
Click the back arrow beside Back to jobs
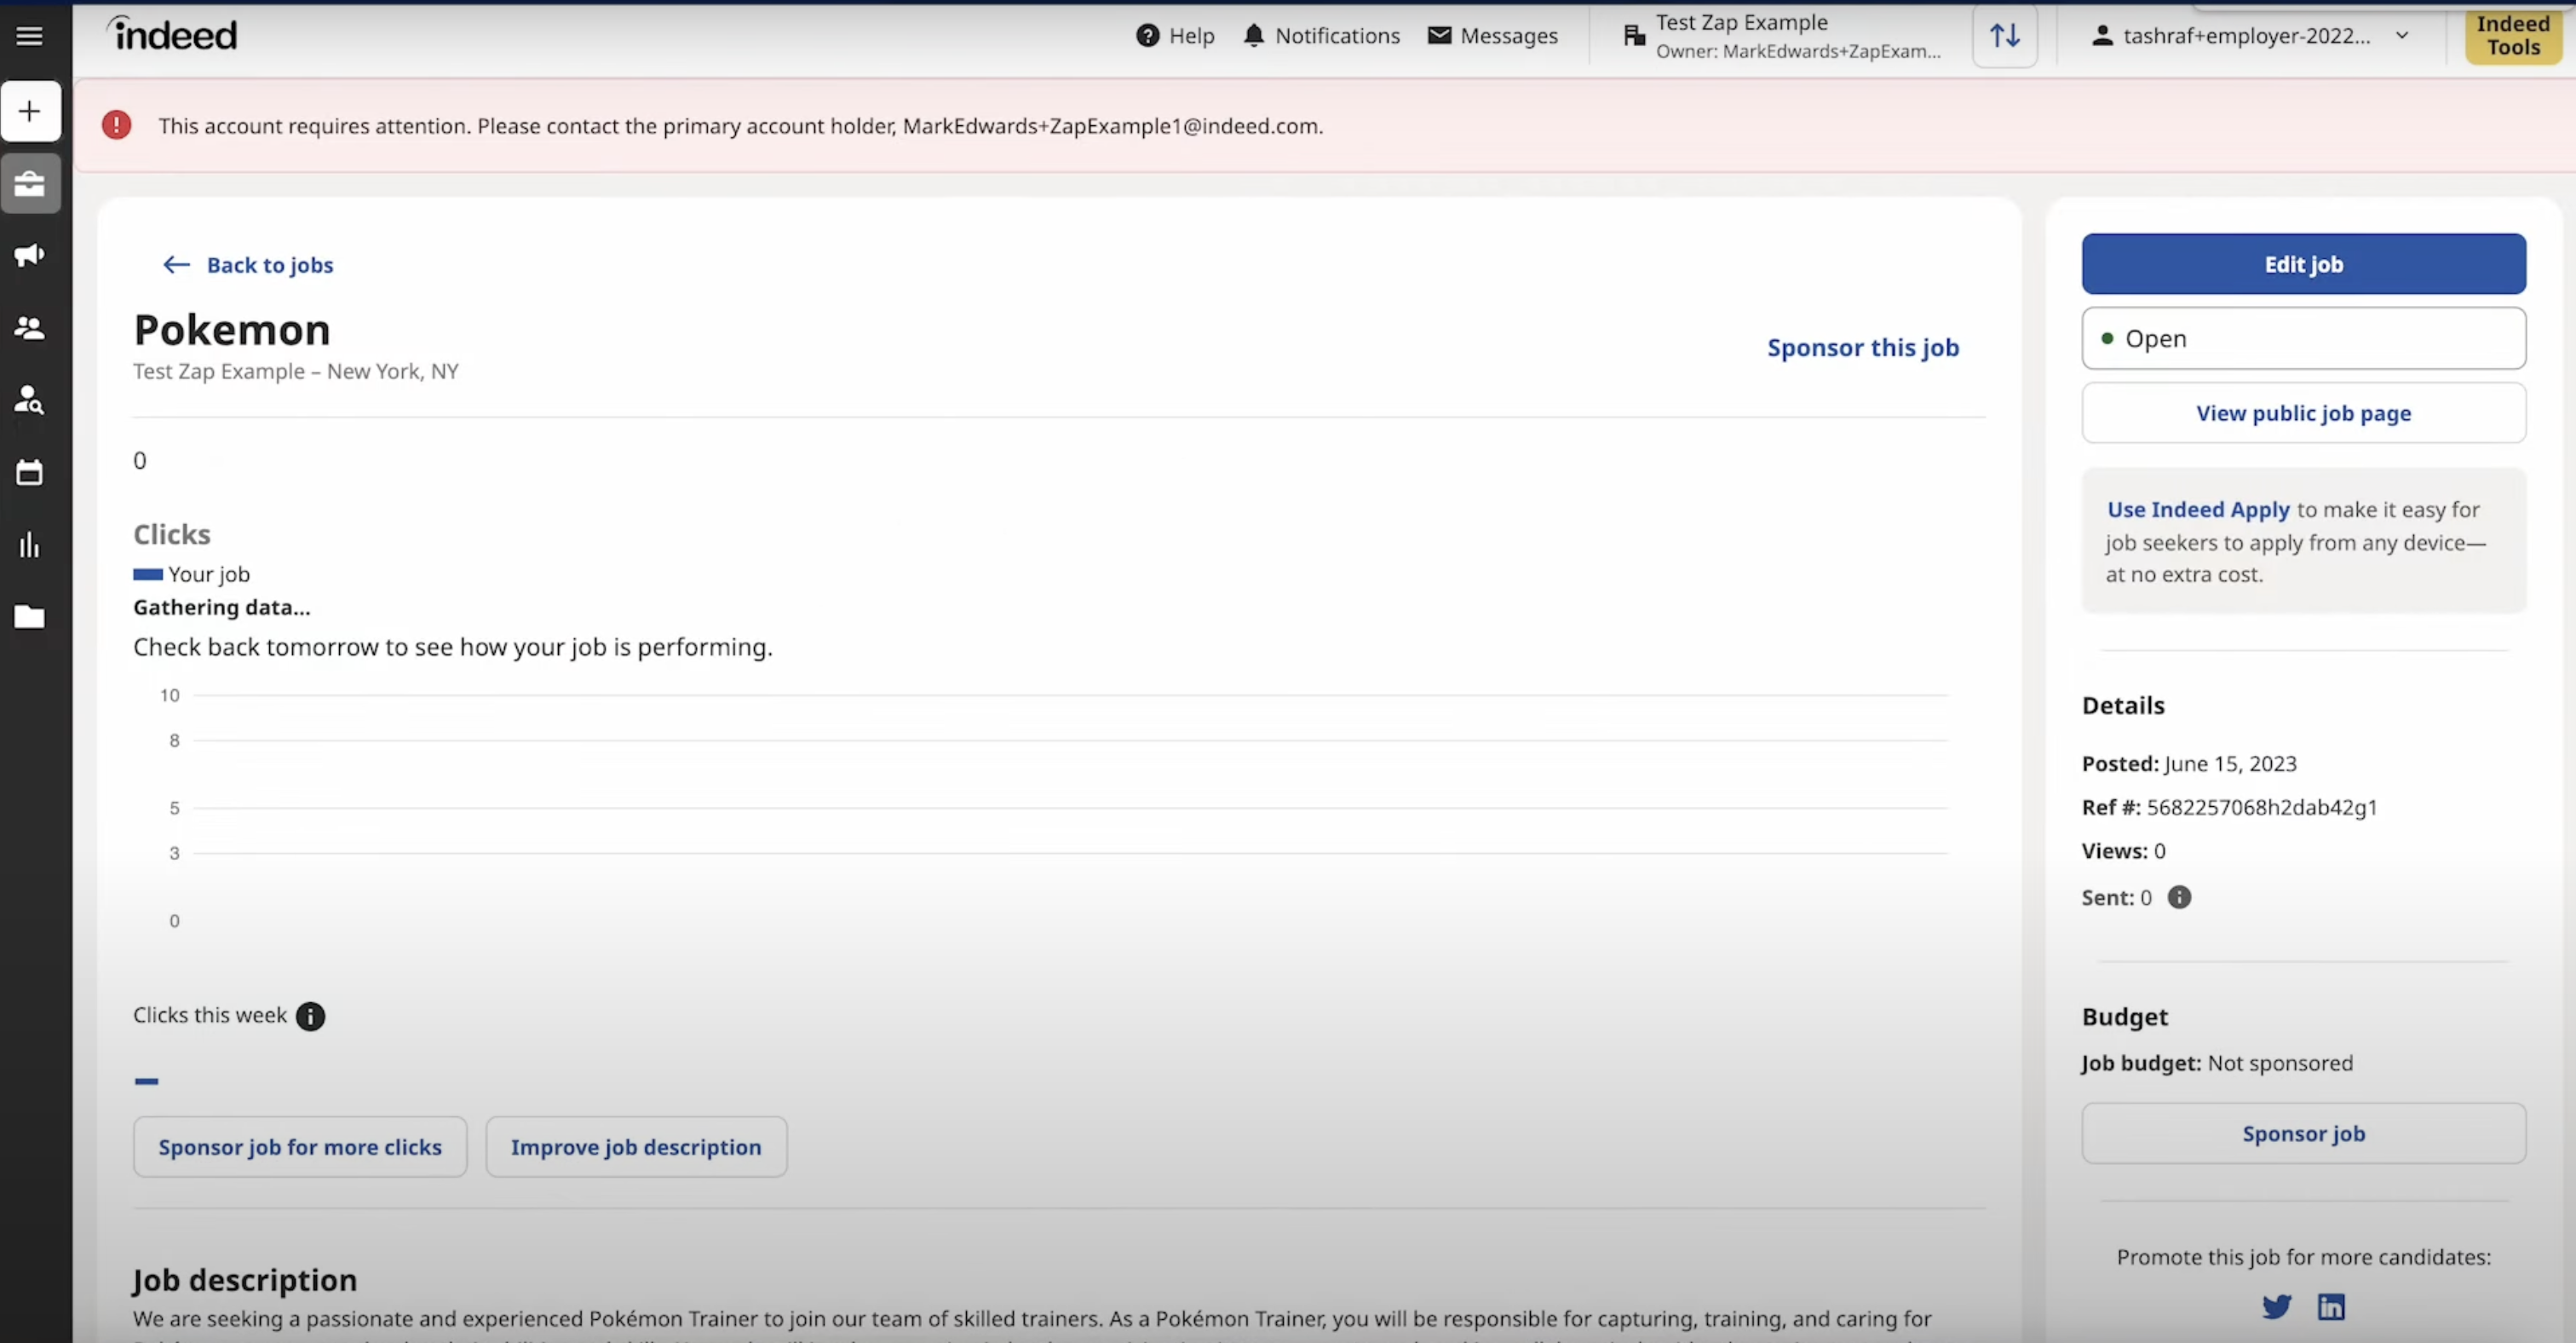tap(176, 264)
